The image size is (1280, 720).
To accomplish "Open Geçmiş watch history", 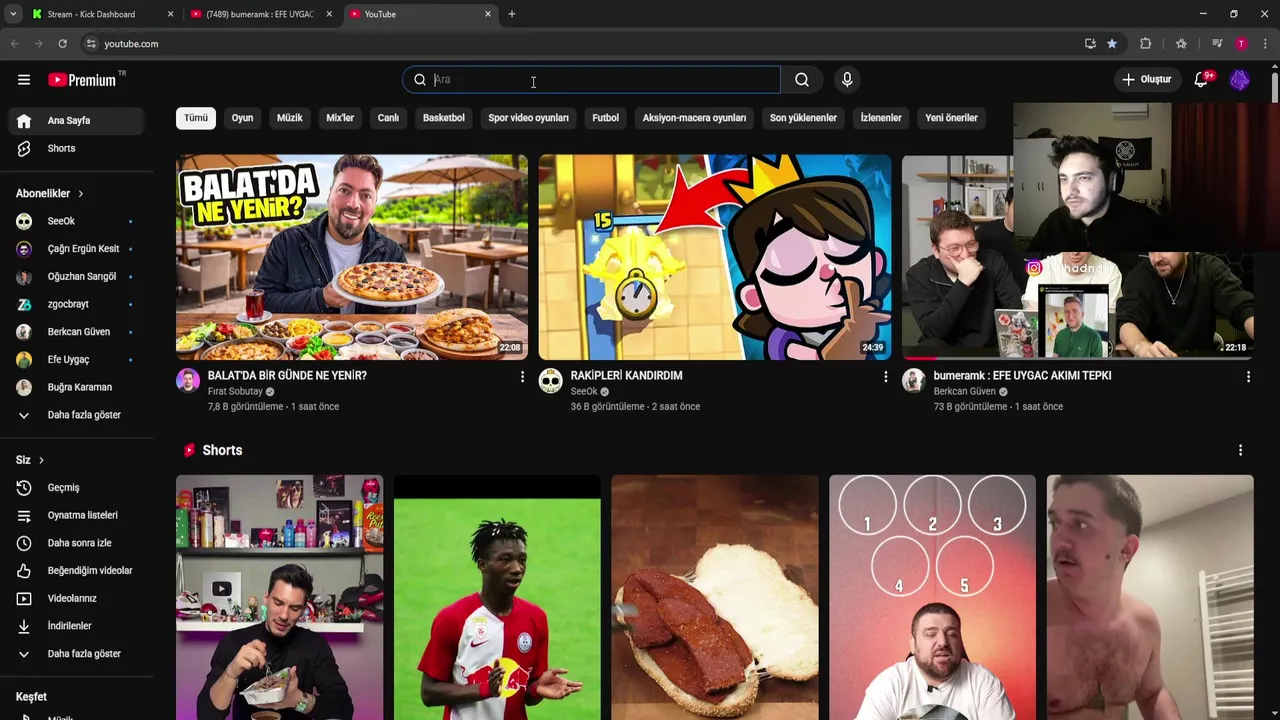I will coord(77,488).
